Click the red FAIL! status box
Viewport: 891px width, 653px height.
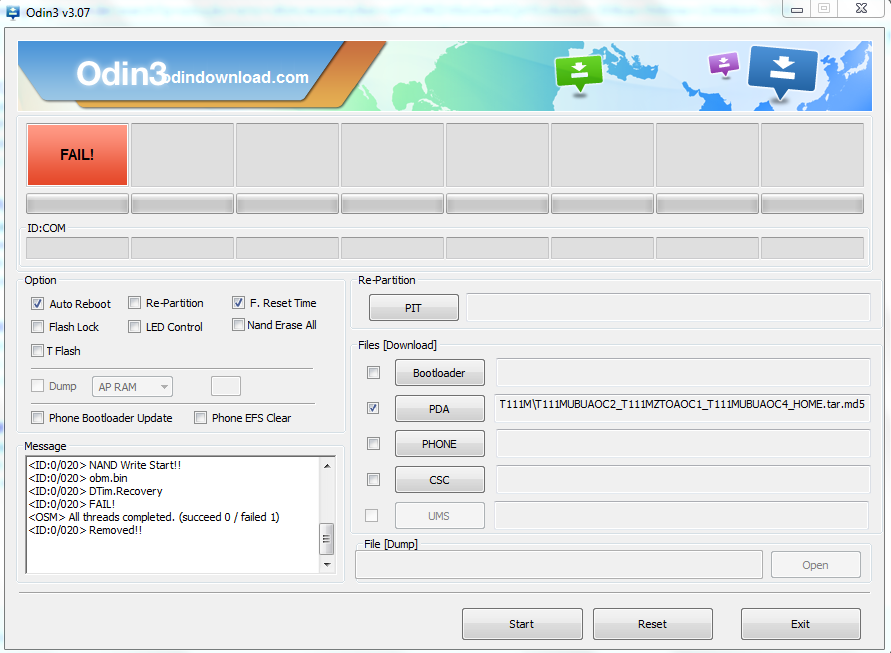(77, 155)
